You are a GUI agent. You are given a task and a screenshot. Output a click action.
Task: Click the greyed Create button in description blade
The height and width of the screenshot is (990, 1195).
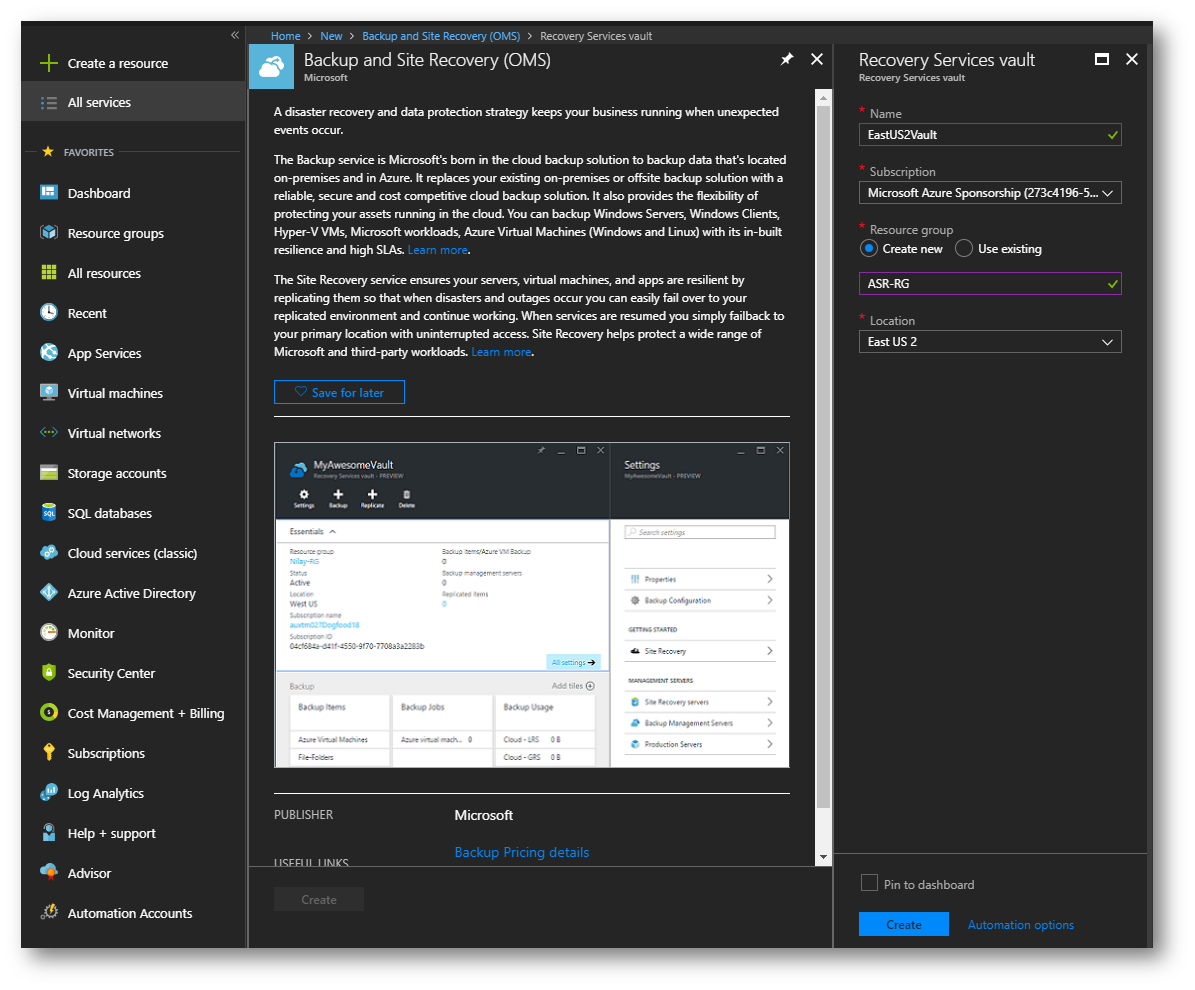click(319, 899)
